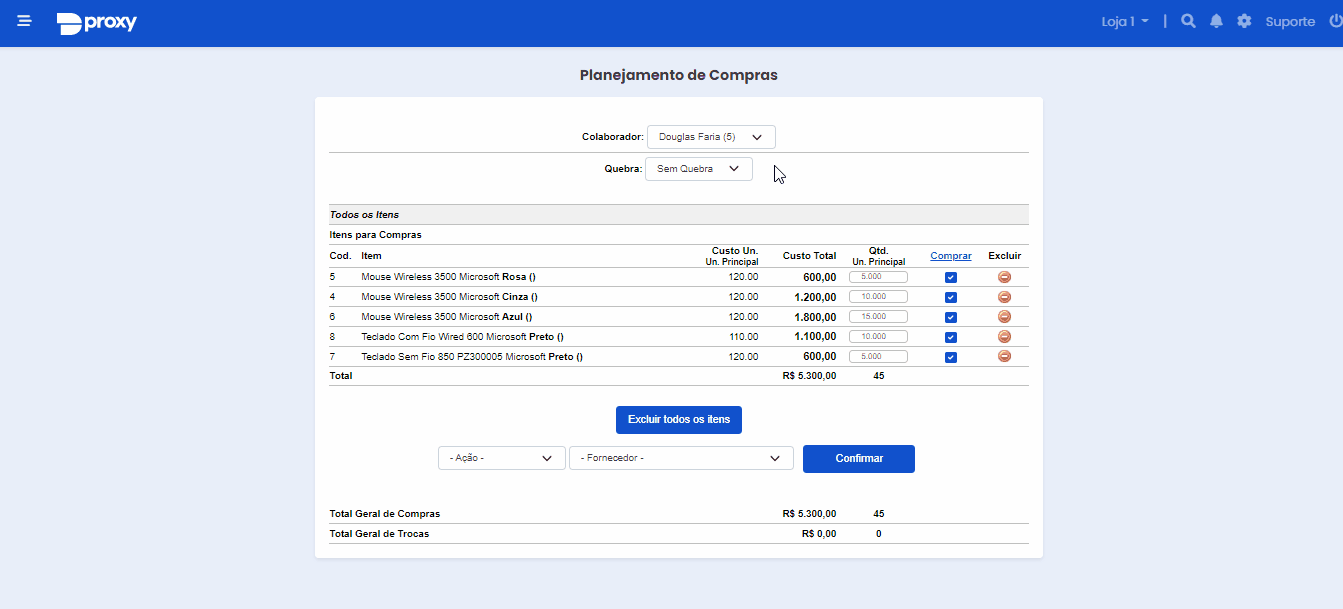Delete the Teclado Sem Fio row icon

(x=1004, y=356)
